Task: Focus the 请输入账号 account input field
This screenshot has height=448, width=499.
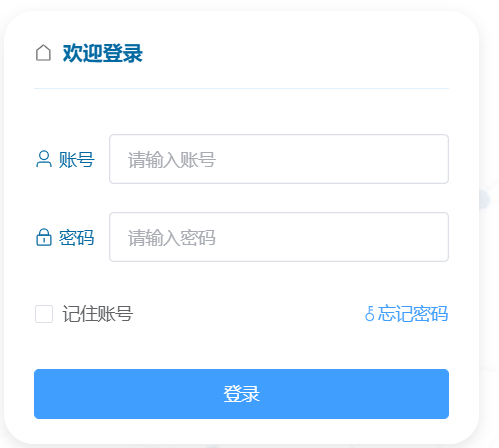Action: coord(279,159)
